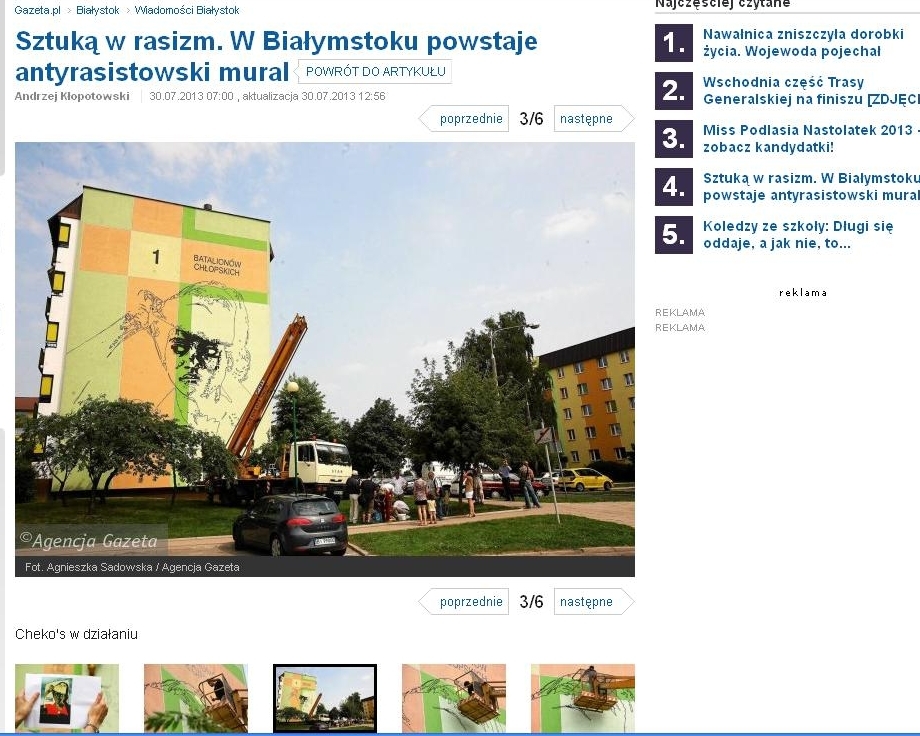Viewport: 920px width, 736px height.
Task: Open article 'Nawałnica zniszczyła dorobki życia'
Action: pos(803,43)
